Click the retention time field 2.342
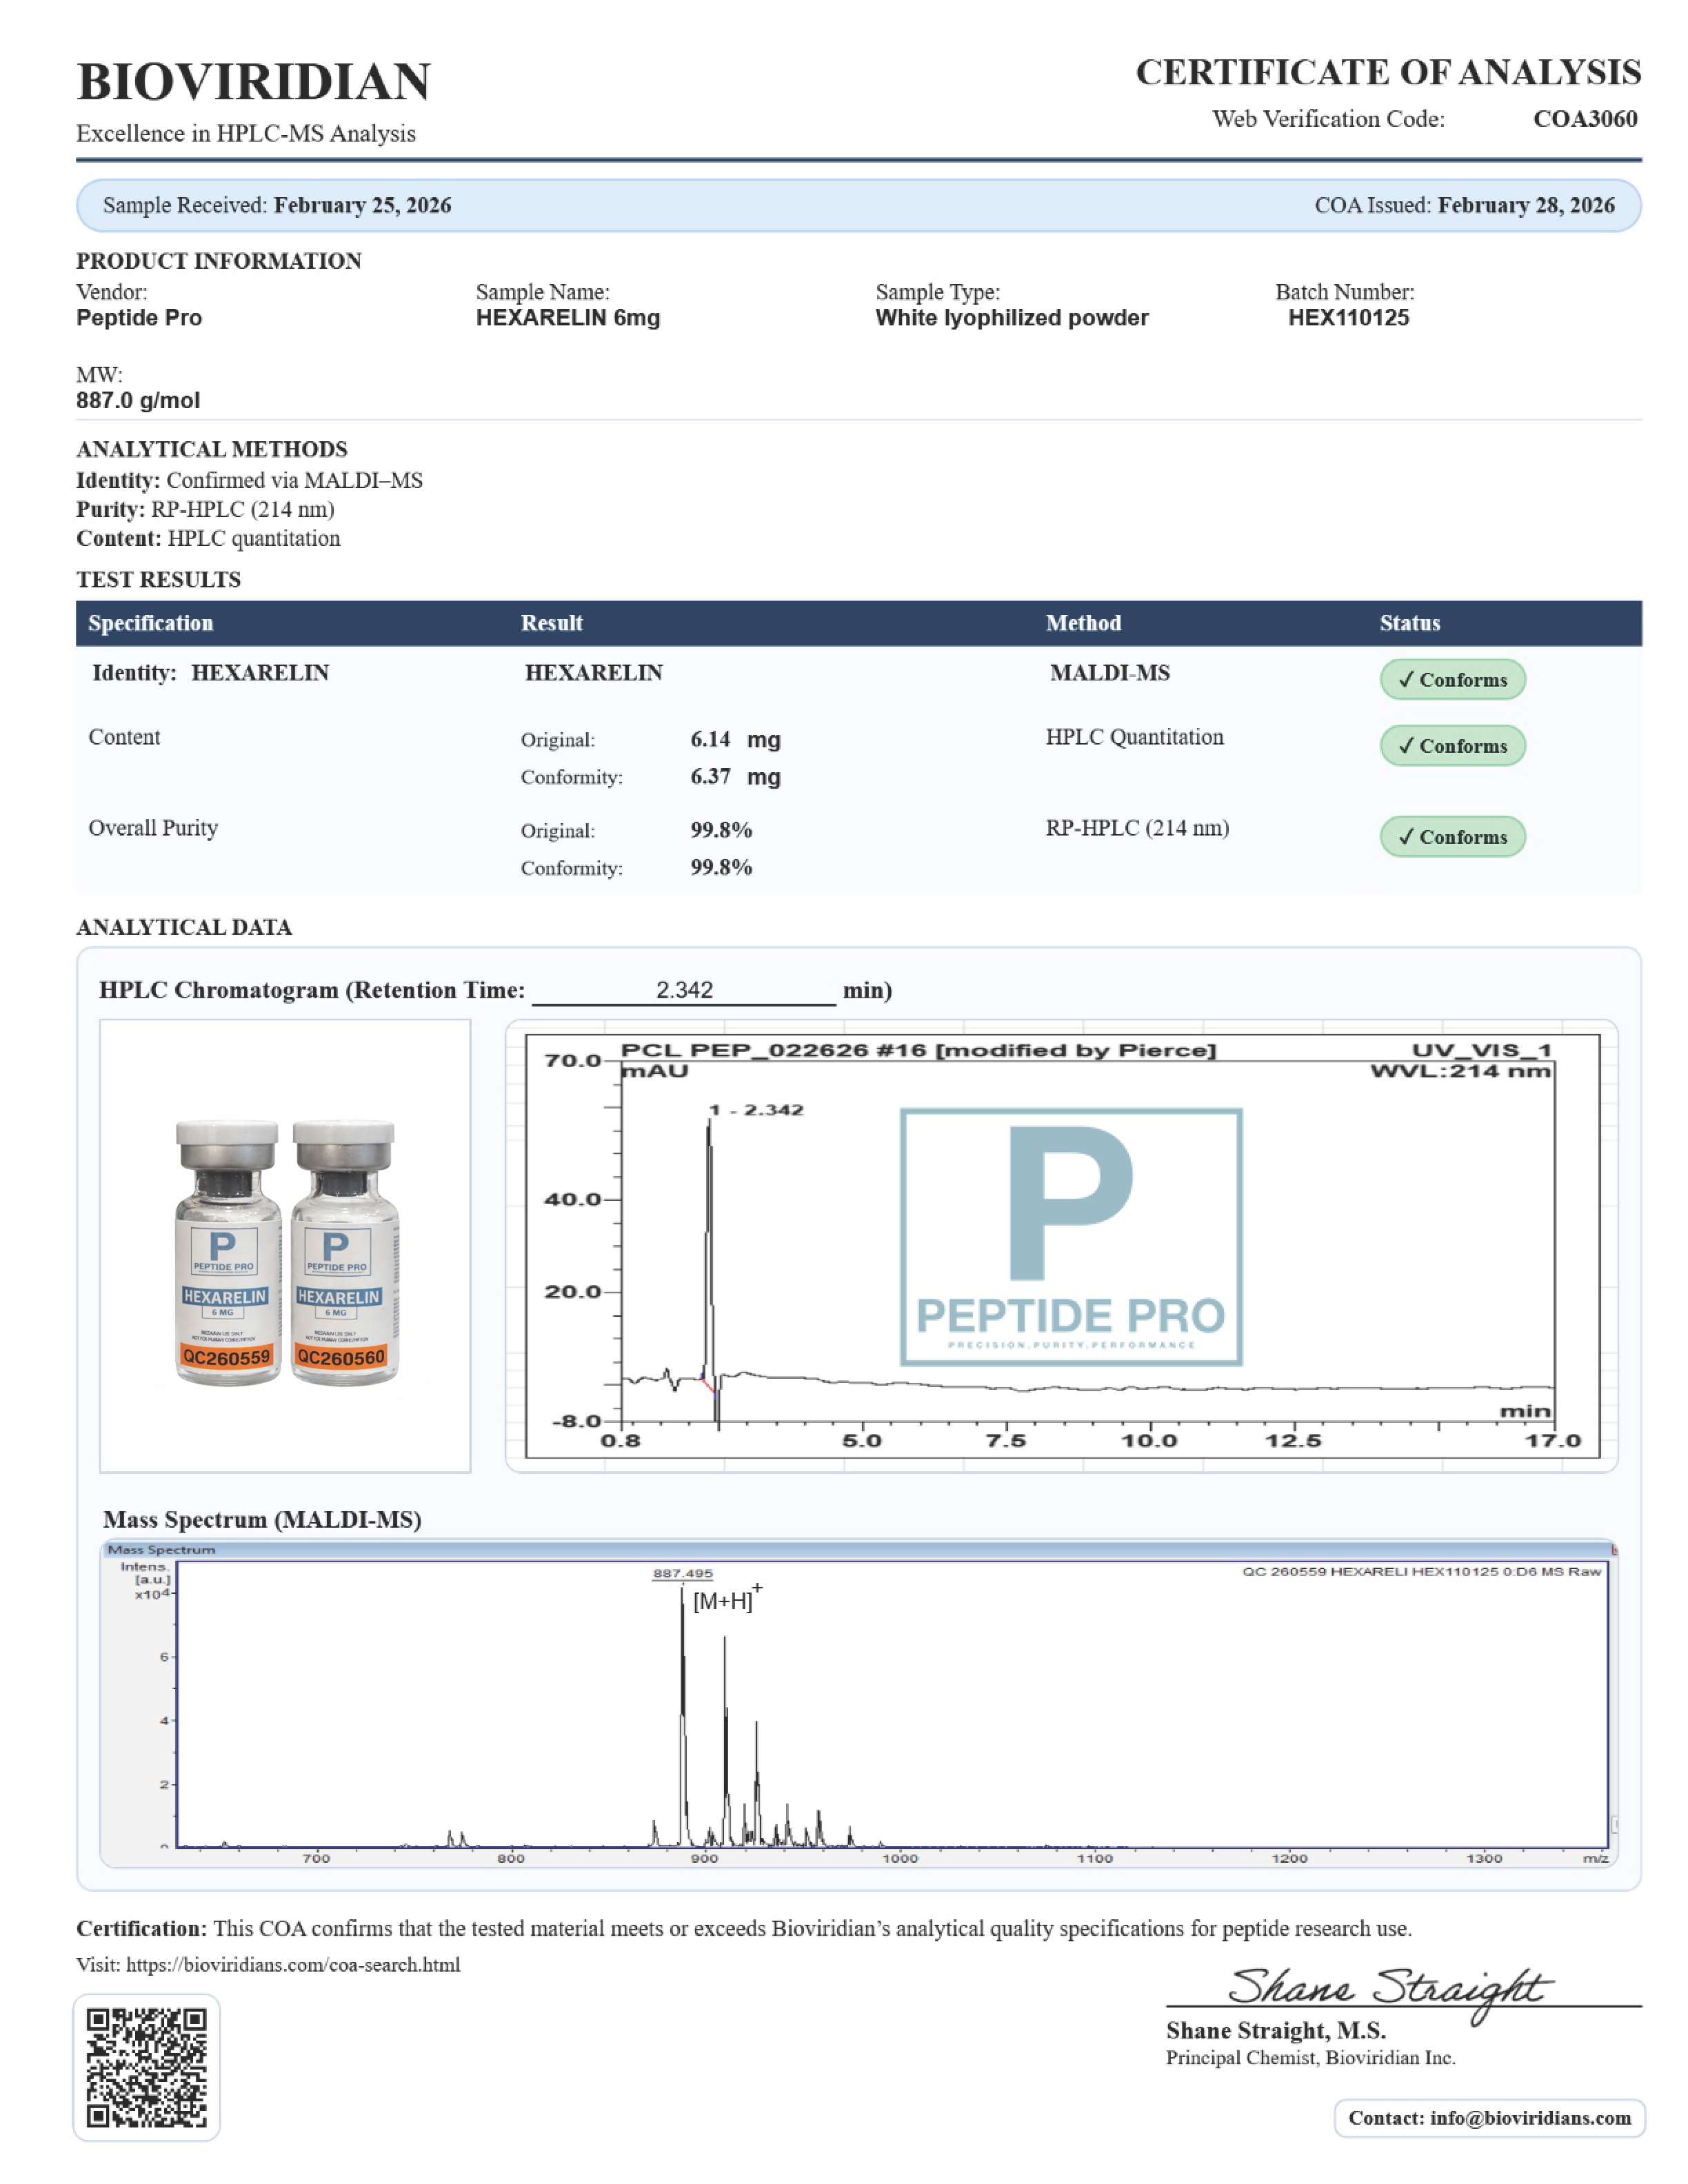Viewport: 1688px width, 2184px height. point(684,990)
